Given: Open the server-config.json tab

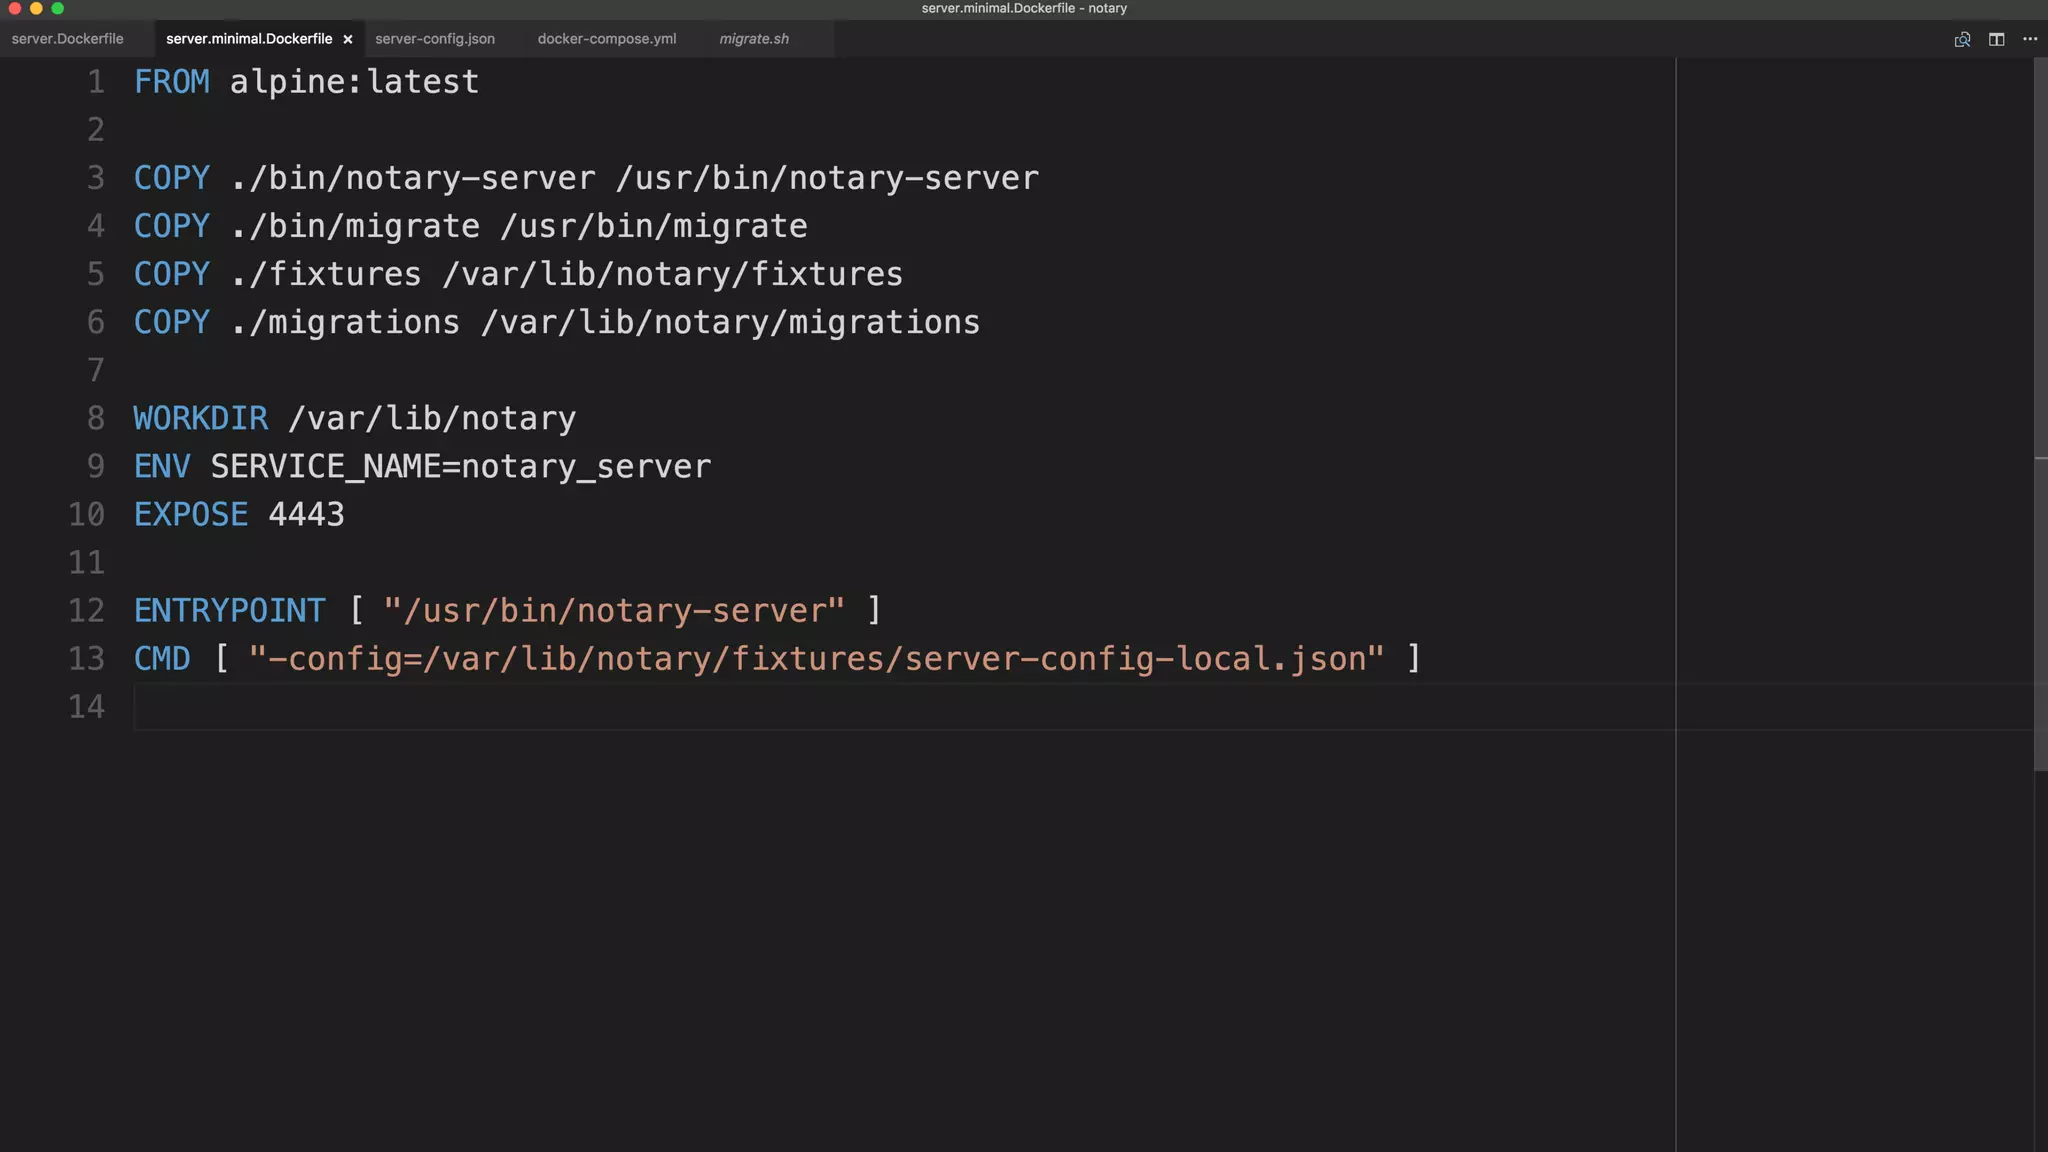Looking at the screenshot, I should (x=435, y=39).
